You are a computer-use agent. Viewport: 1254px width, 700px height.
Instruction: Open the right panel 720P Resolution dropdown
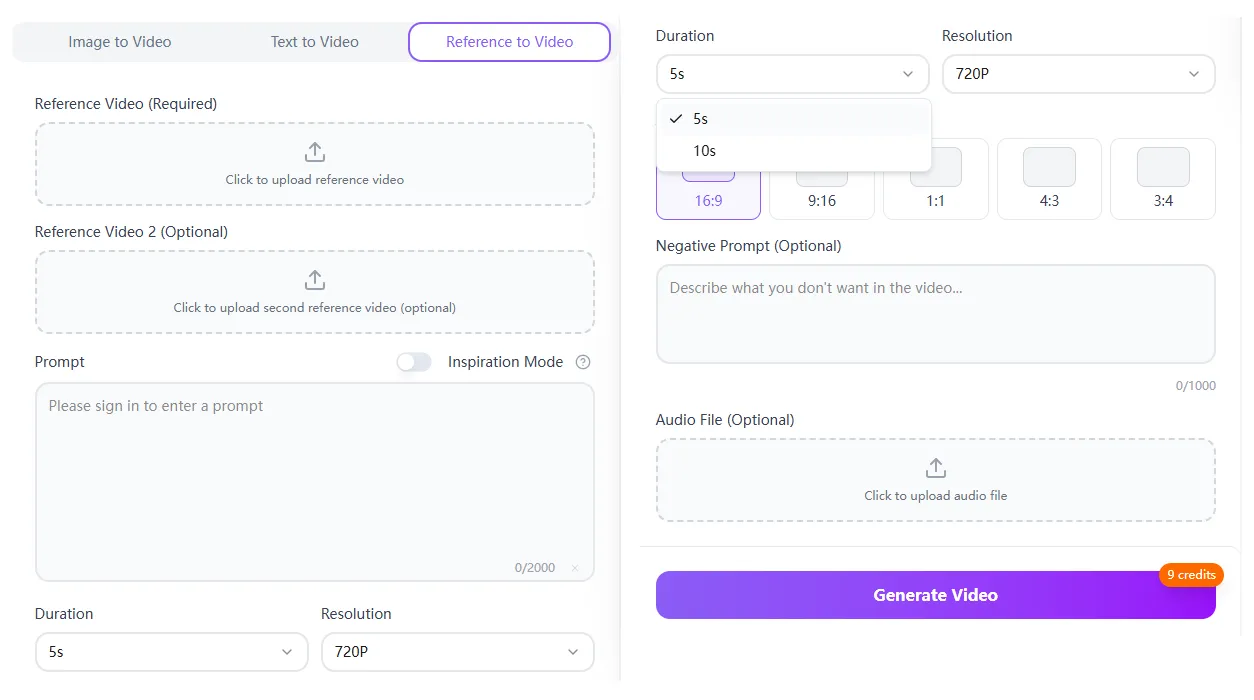click(x=1078, y=74)
